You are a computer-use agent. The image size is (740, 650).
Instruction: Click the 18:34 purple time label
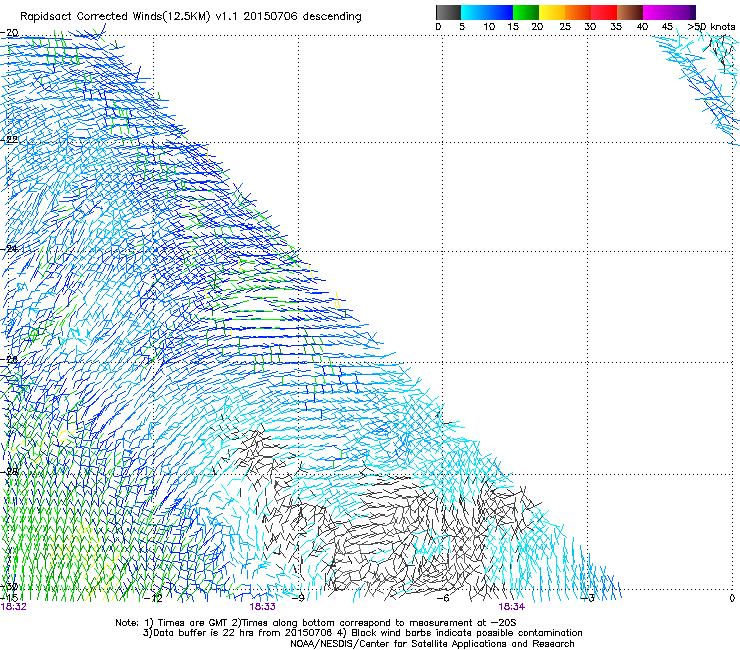512,607
